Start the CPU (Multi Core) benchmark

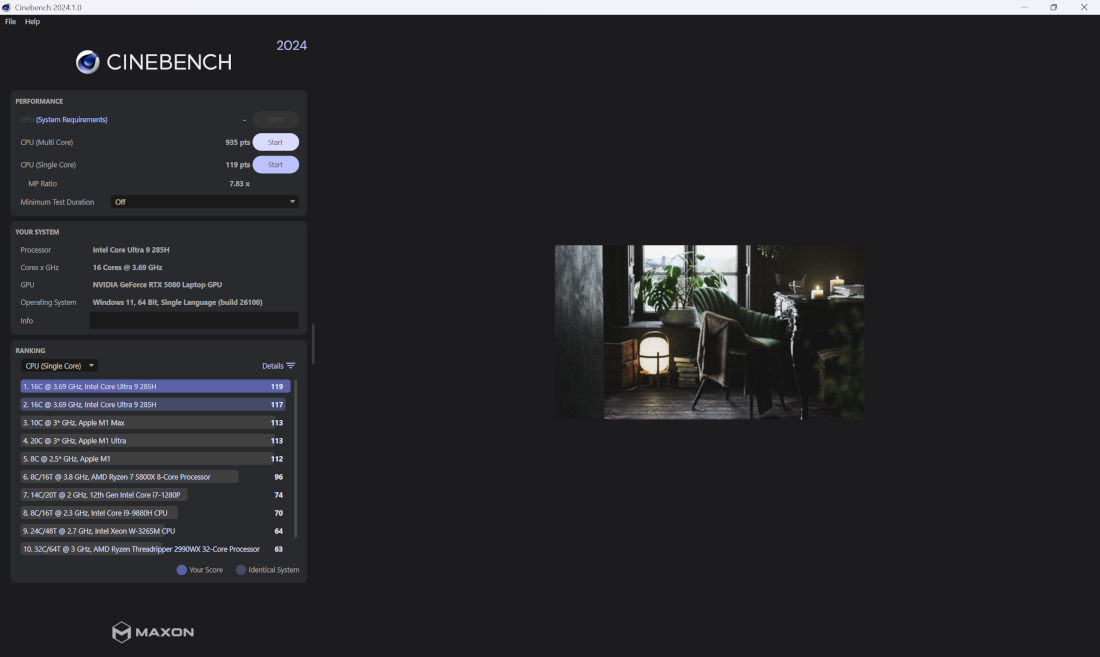275,142
